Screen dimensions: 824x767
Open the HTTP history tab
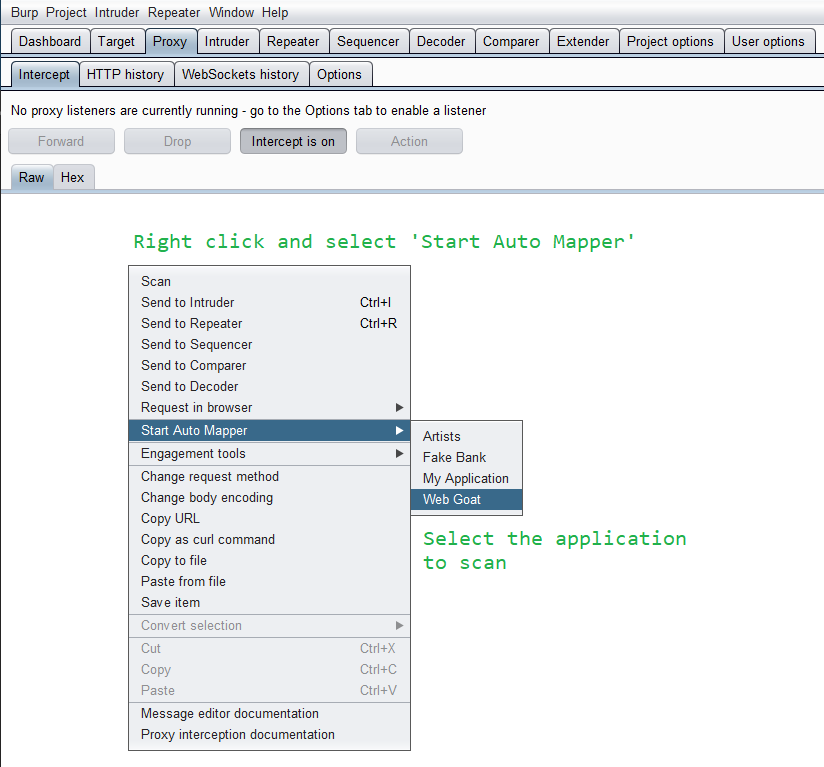(125, 74)
